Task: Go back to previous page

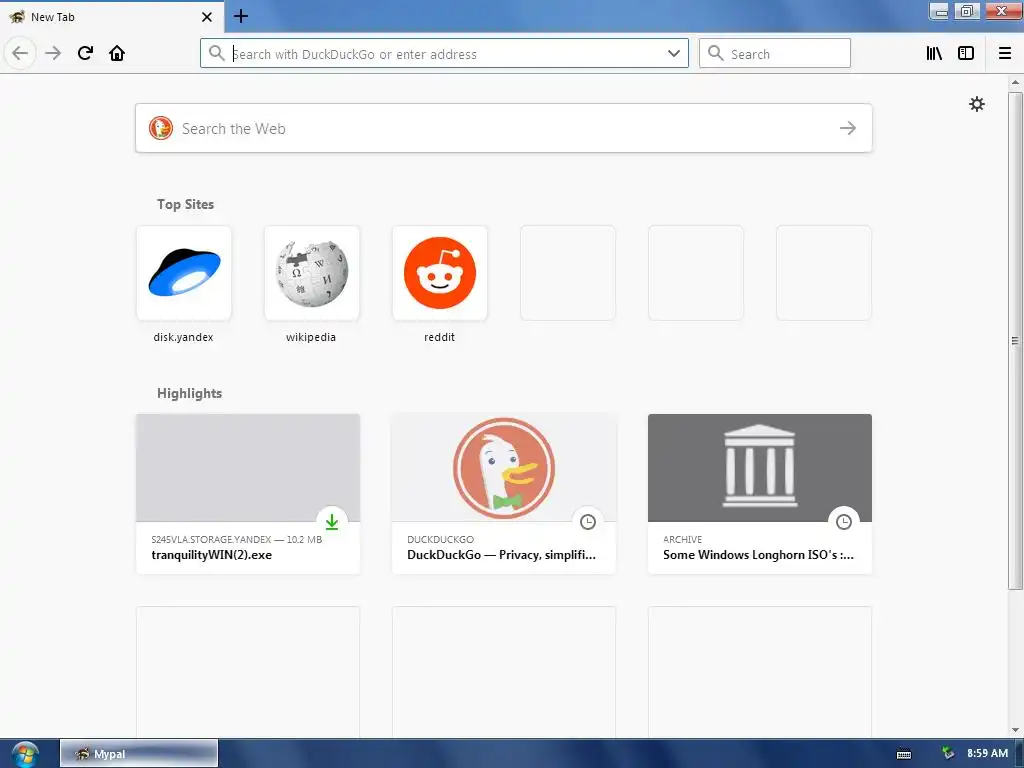Action: 20,54
